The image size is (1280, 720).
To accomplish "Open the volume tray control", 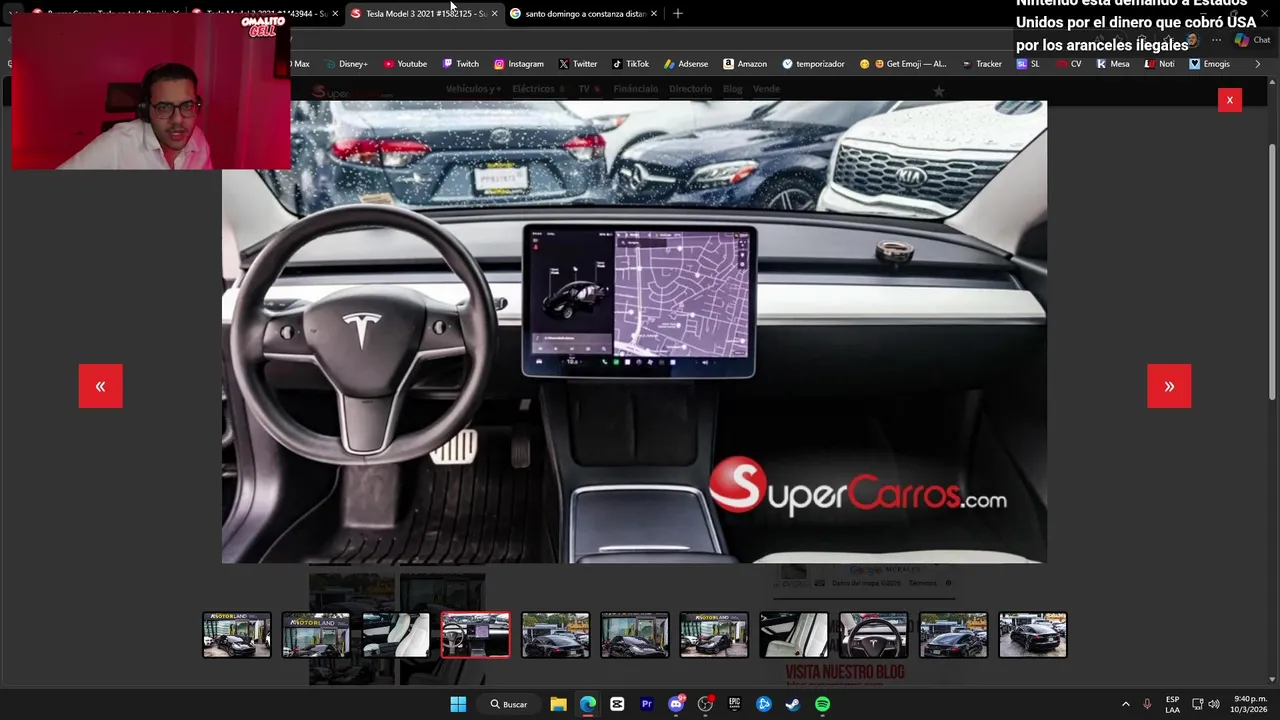I will [1214, 704].
